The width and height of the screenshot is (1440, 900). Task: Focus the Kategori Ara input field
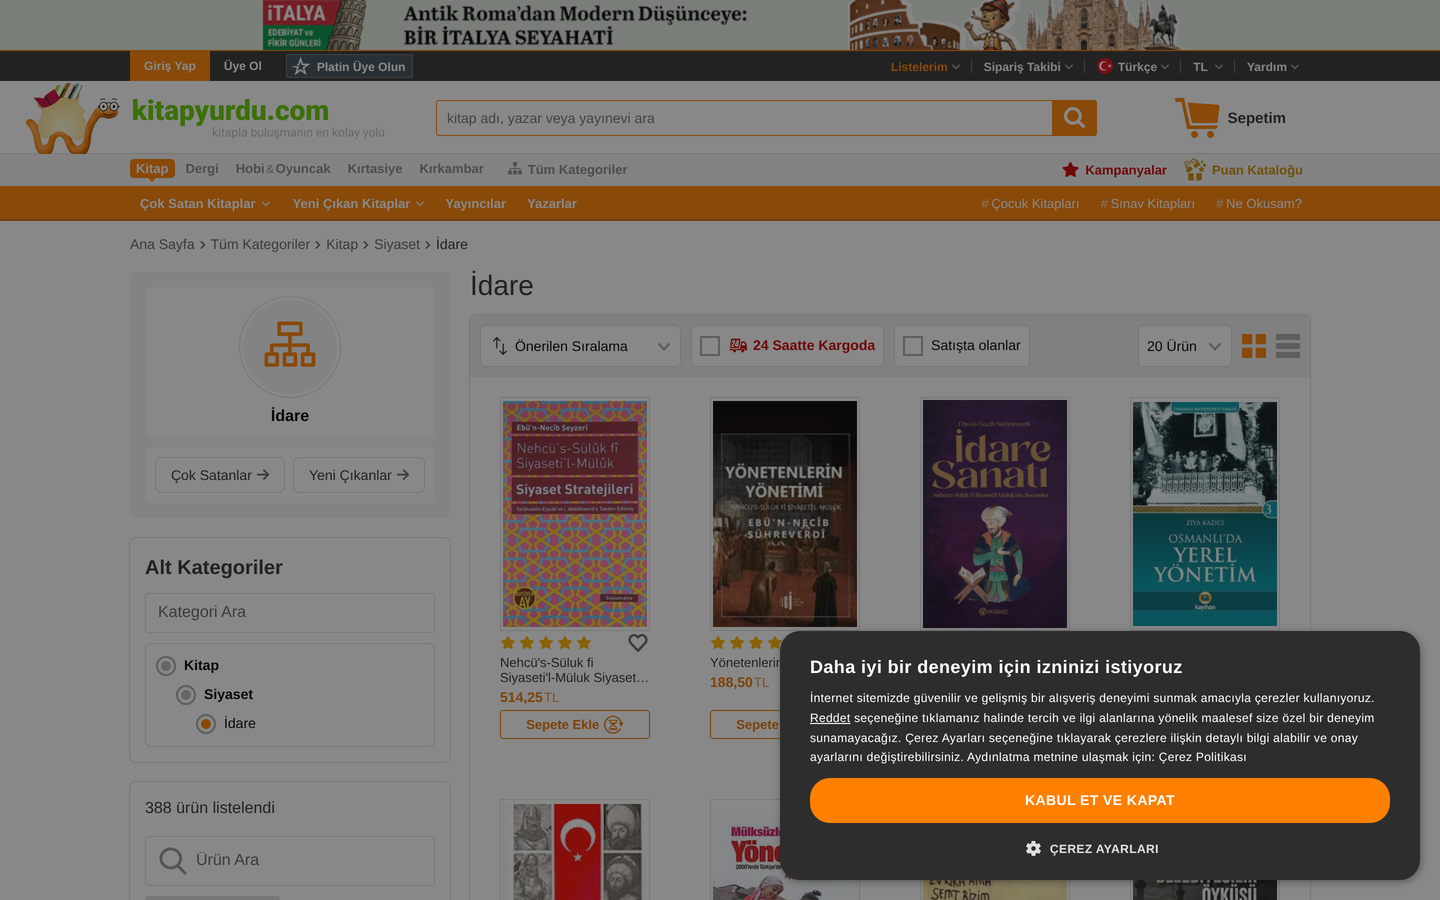290,613
